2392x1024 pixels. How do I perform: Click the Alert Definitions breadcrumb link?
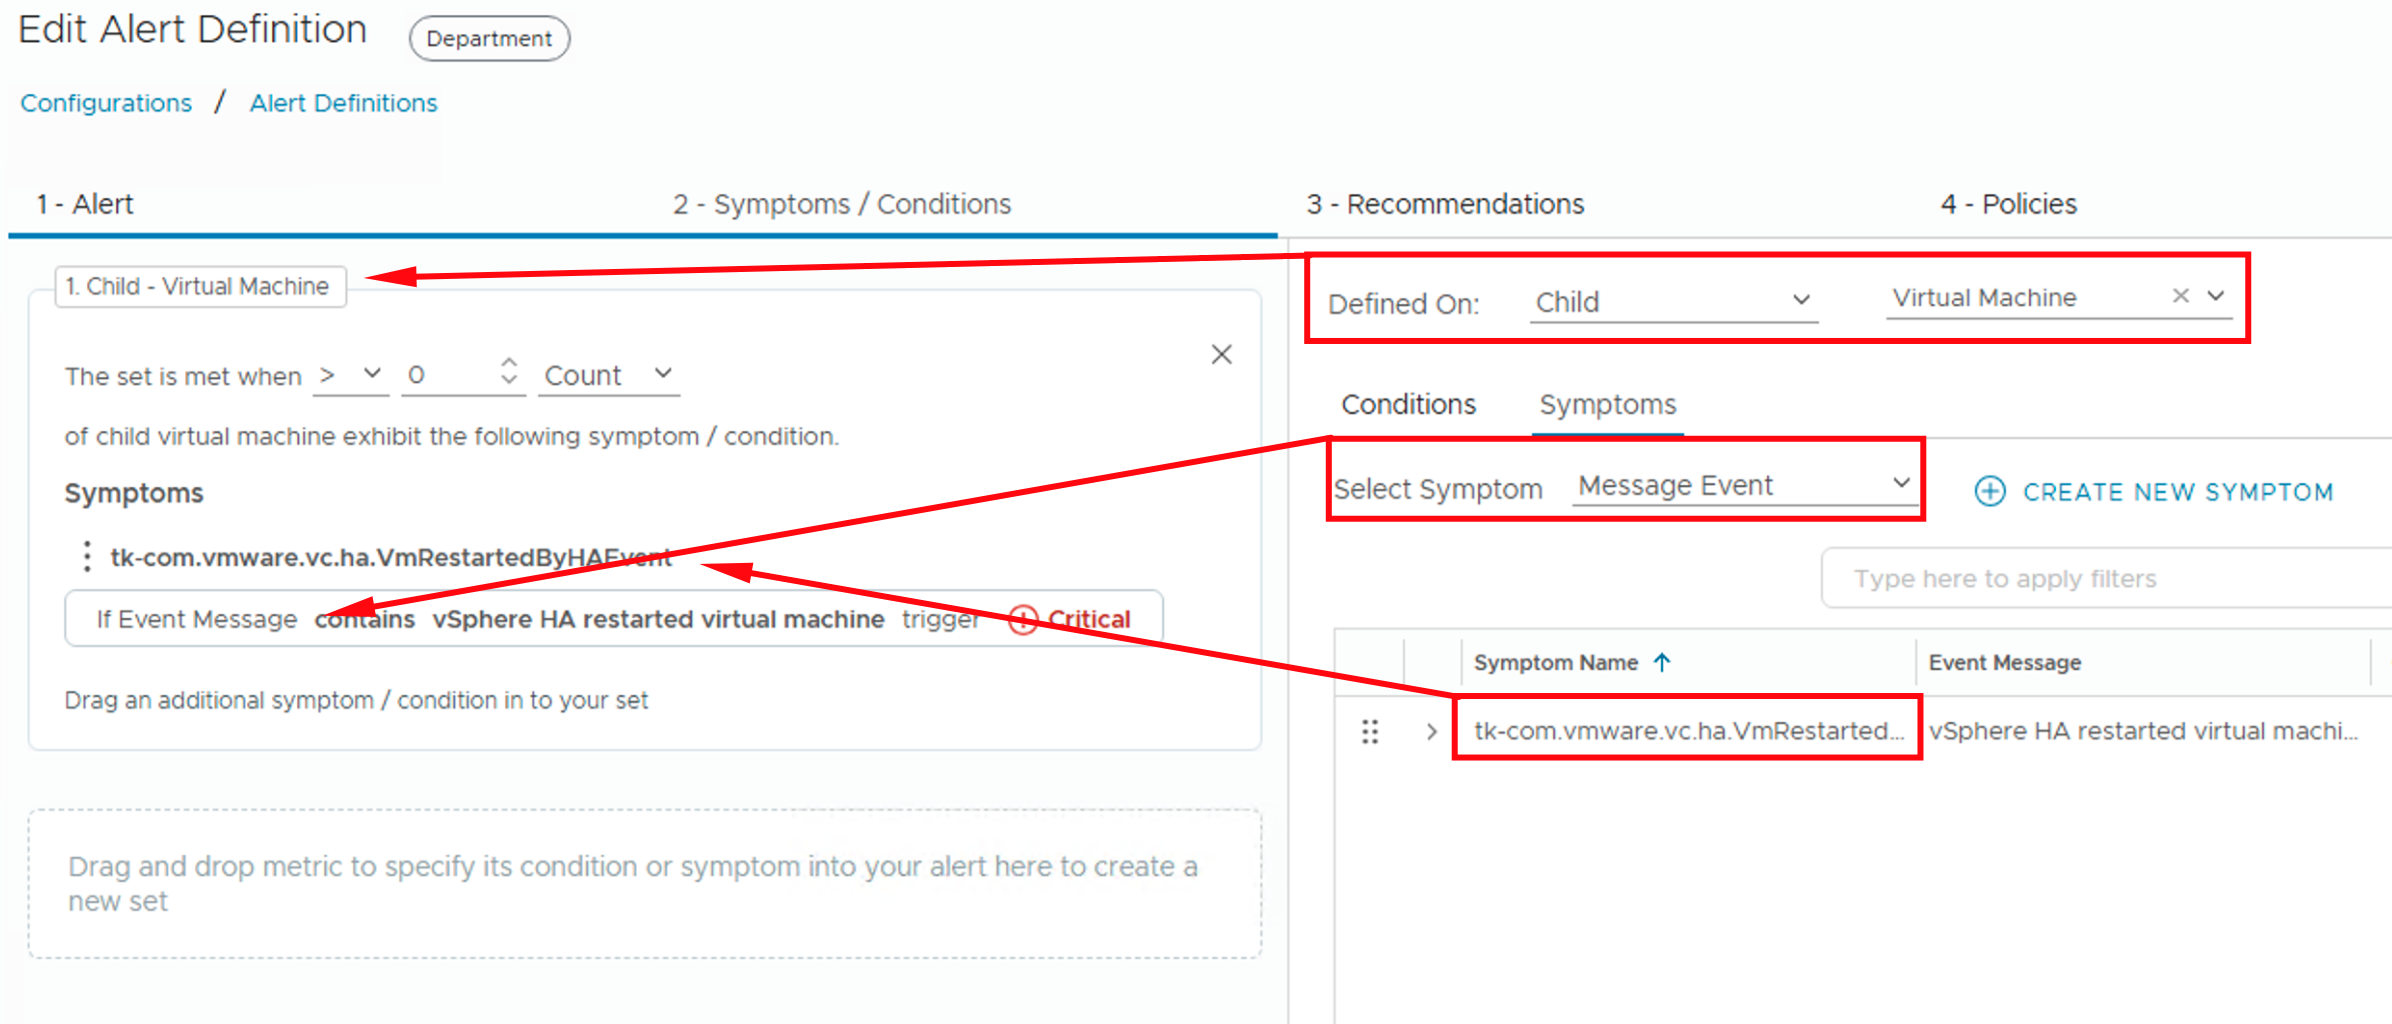(343, 103)
